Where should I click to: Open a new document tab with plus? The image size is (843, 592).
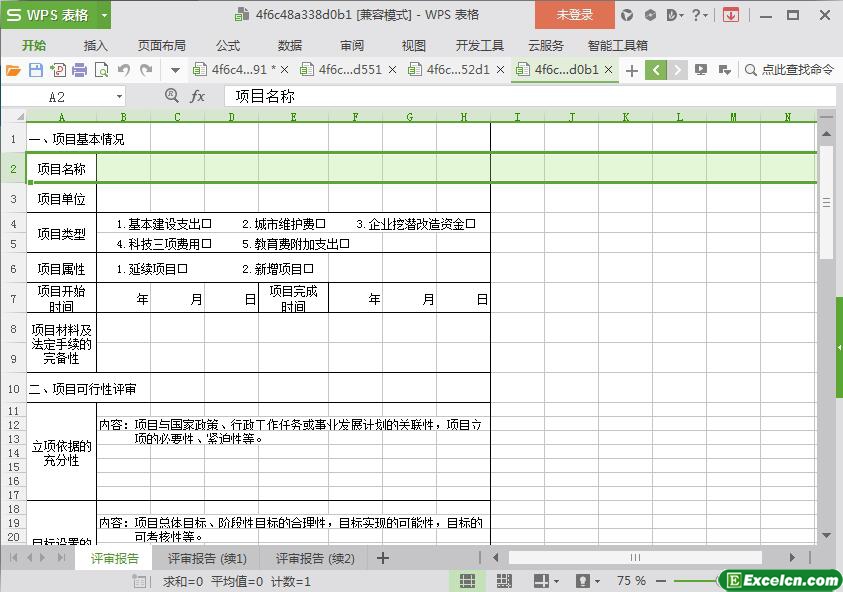pos(631,70)
